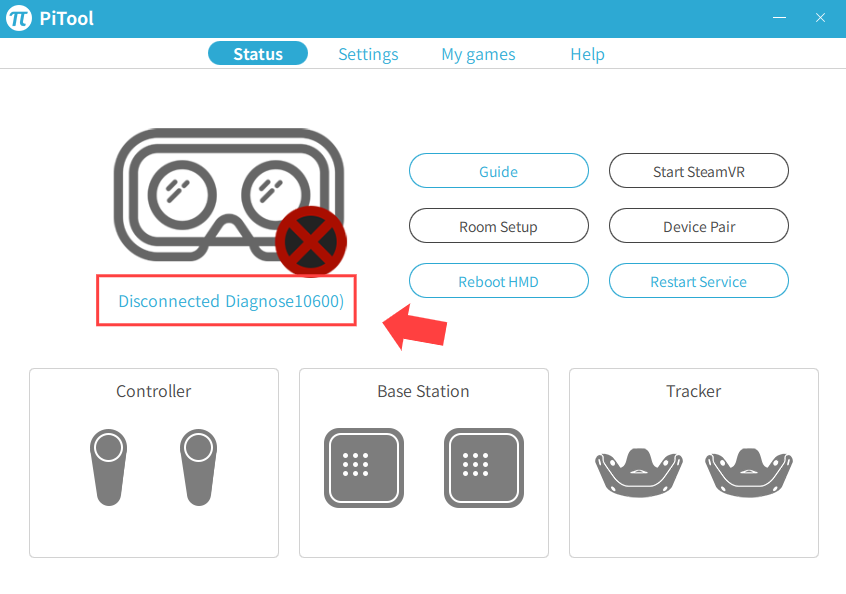Select the left base station icon
The width and height of the screenshot is (846, 594).
364,468
